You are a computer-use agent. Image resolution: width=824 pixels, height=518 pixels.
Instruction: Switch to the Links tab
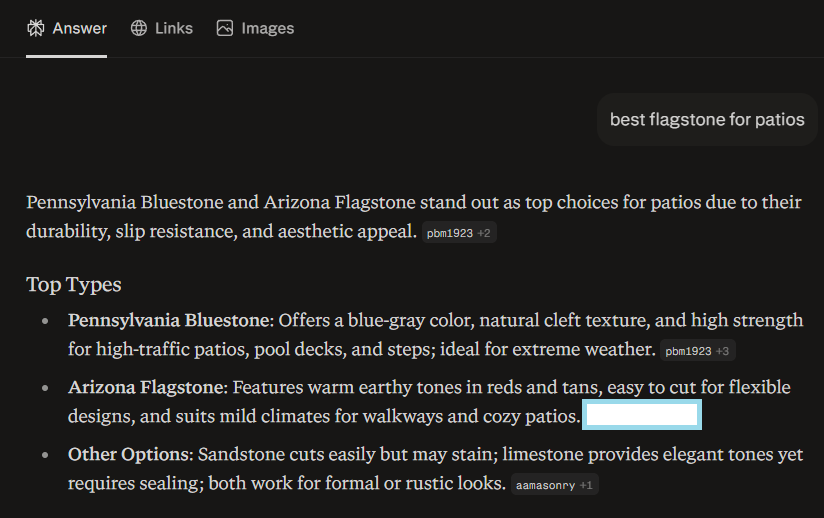click(x=174, y=28)
